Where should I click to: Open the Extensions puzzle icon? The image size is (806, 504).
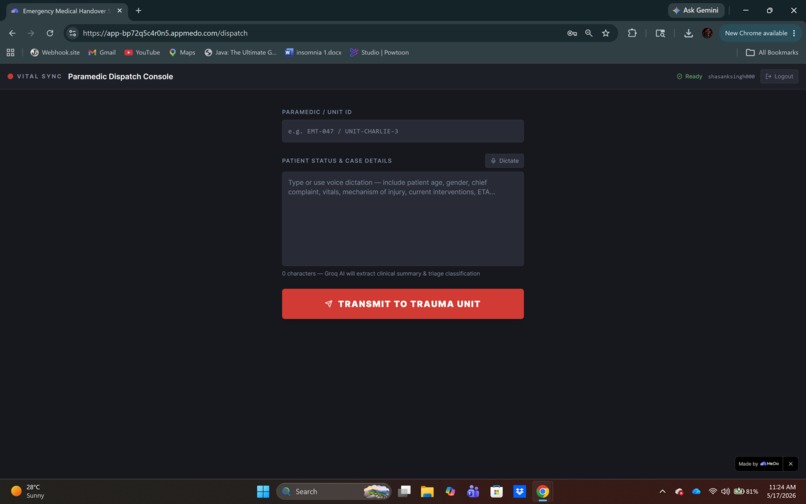pos(632,33)
